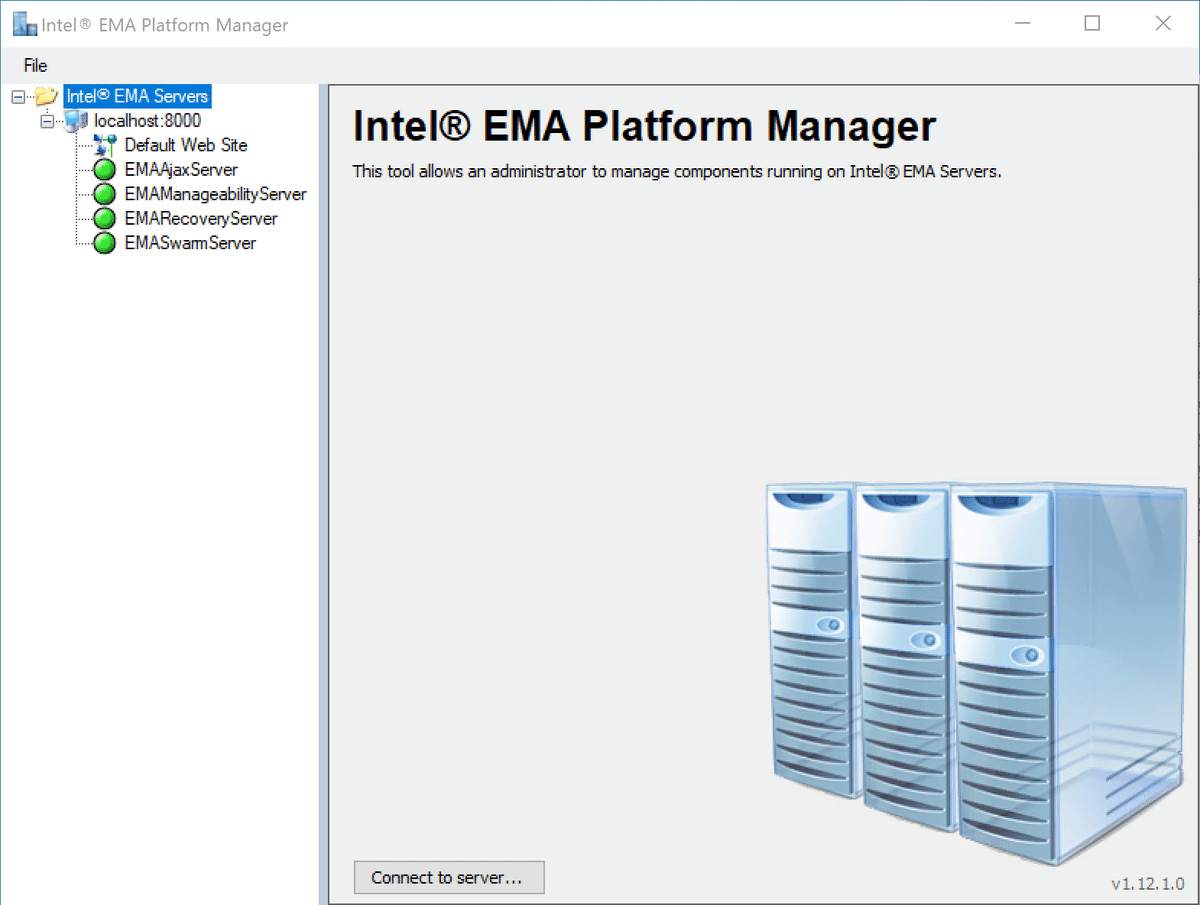This screenshot has width=1200, height=905.
Task: Select EMAManageabilityServer in the tree
Action: [x=215, y=194]
